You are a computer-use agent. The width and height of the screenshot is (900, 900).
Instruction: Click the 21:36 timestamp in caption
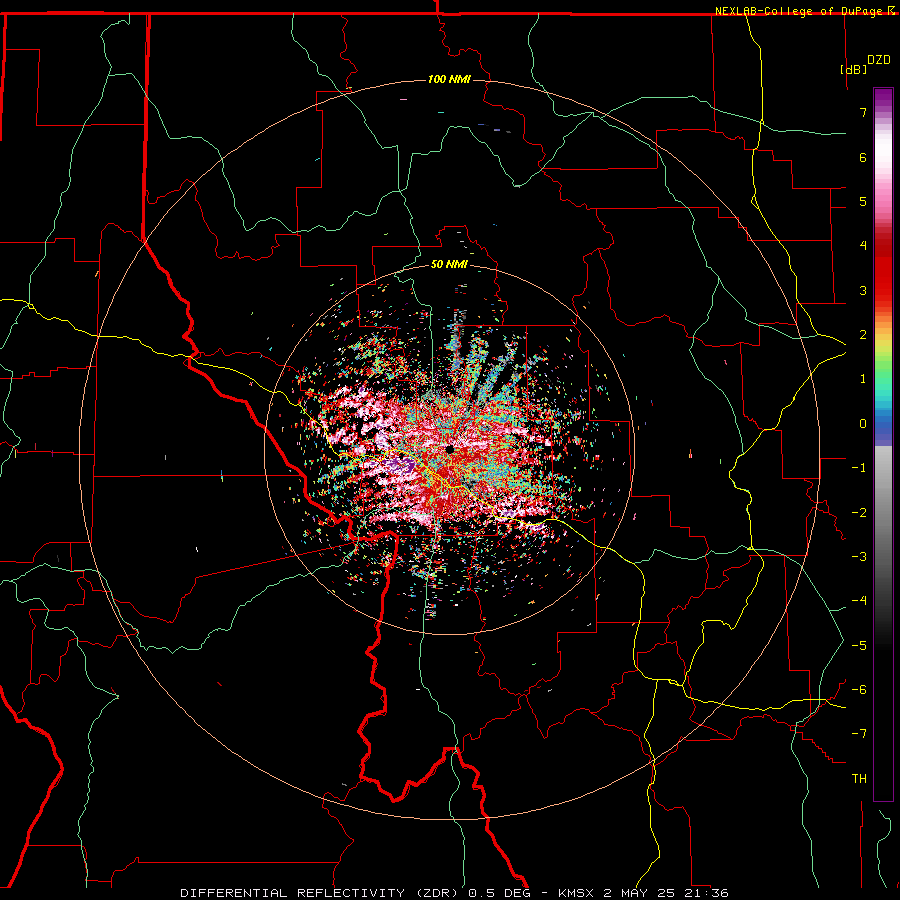click(x=707, y=893)
